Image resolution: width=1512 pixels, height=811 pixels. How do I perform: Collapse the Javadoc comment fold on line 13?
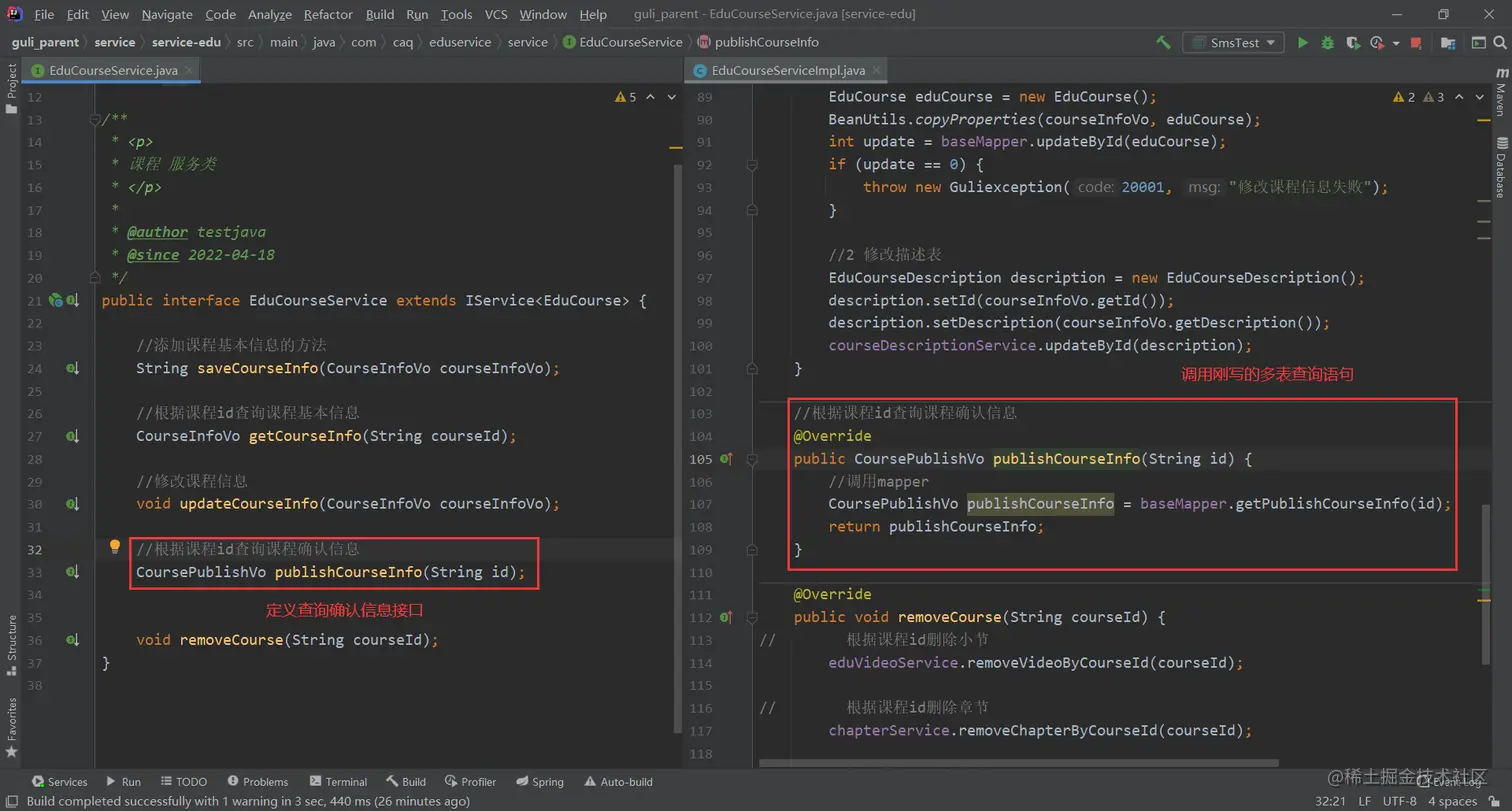pyautogui.click(x=96, y=119)
